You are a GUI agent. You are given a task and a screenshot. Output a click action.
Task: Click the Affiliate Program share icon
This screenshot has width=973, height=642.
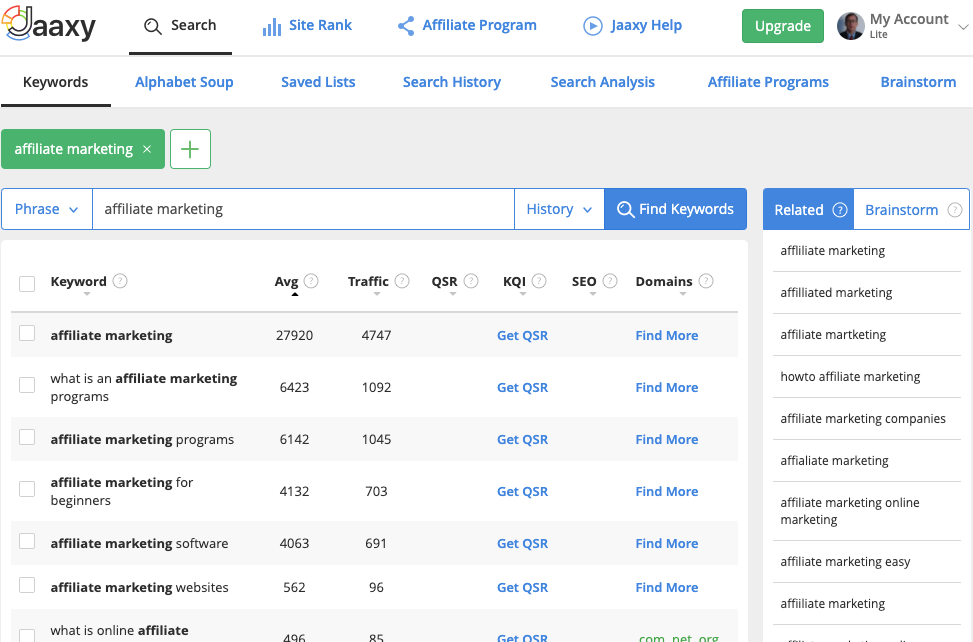click(406, 25)
